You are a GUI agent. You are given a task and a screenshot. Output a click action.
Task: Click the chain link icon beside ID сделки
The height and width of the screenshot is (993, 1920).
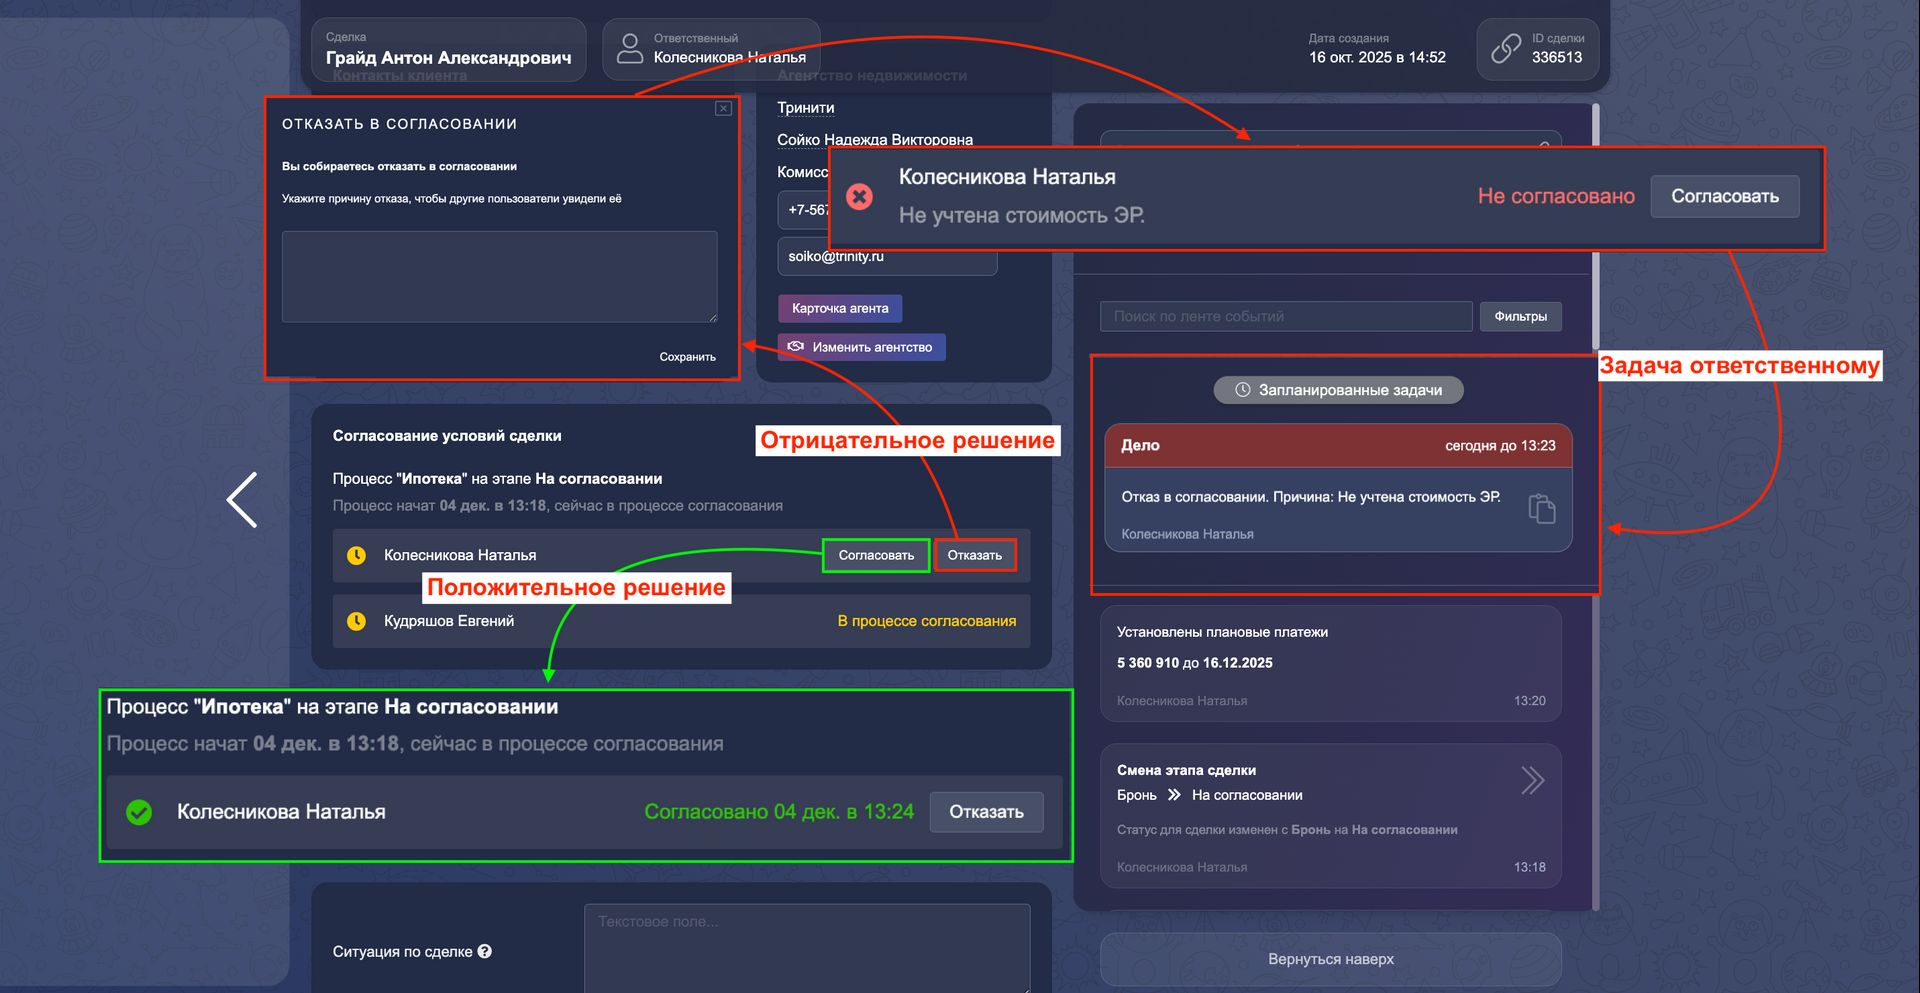coord(1506,48)
